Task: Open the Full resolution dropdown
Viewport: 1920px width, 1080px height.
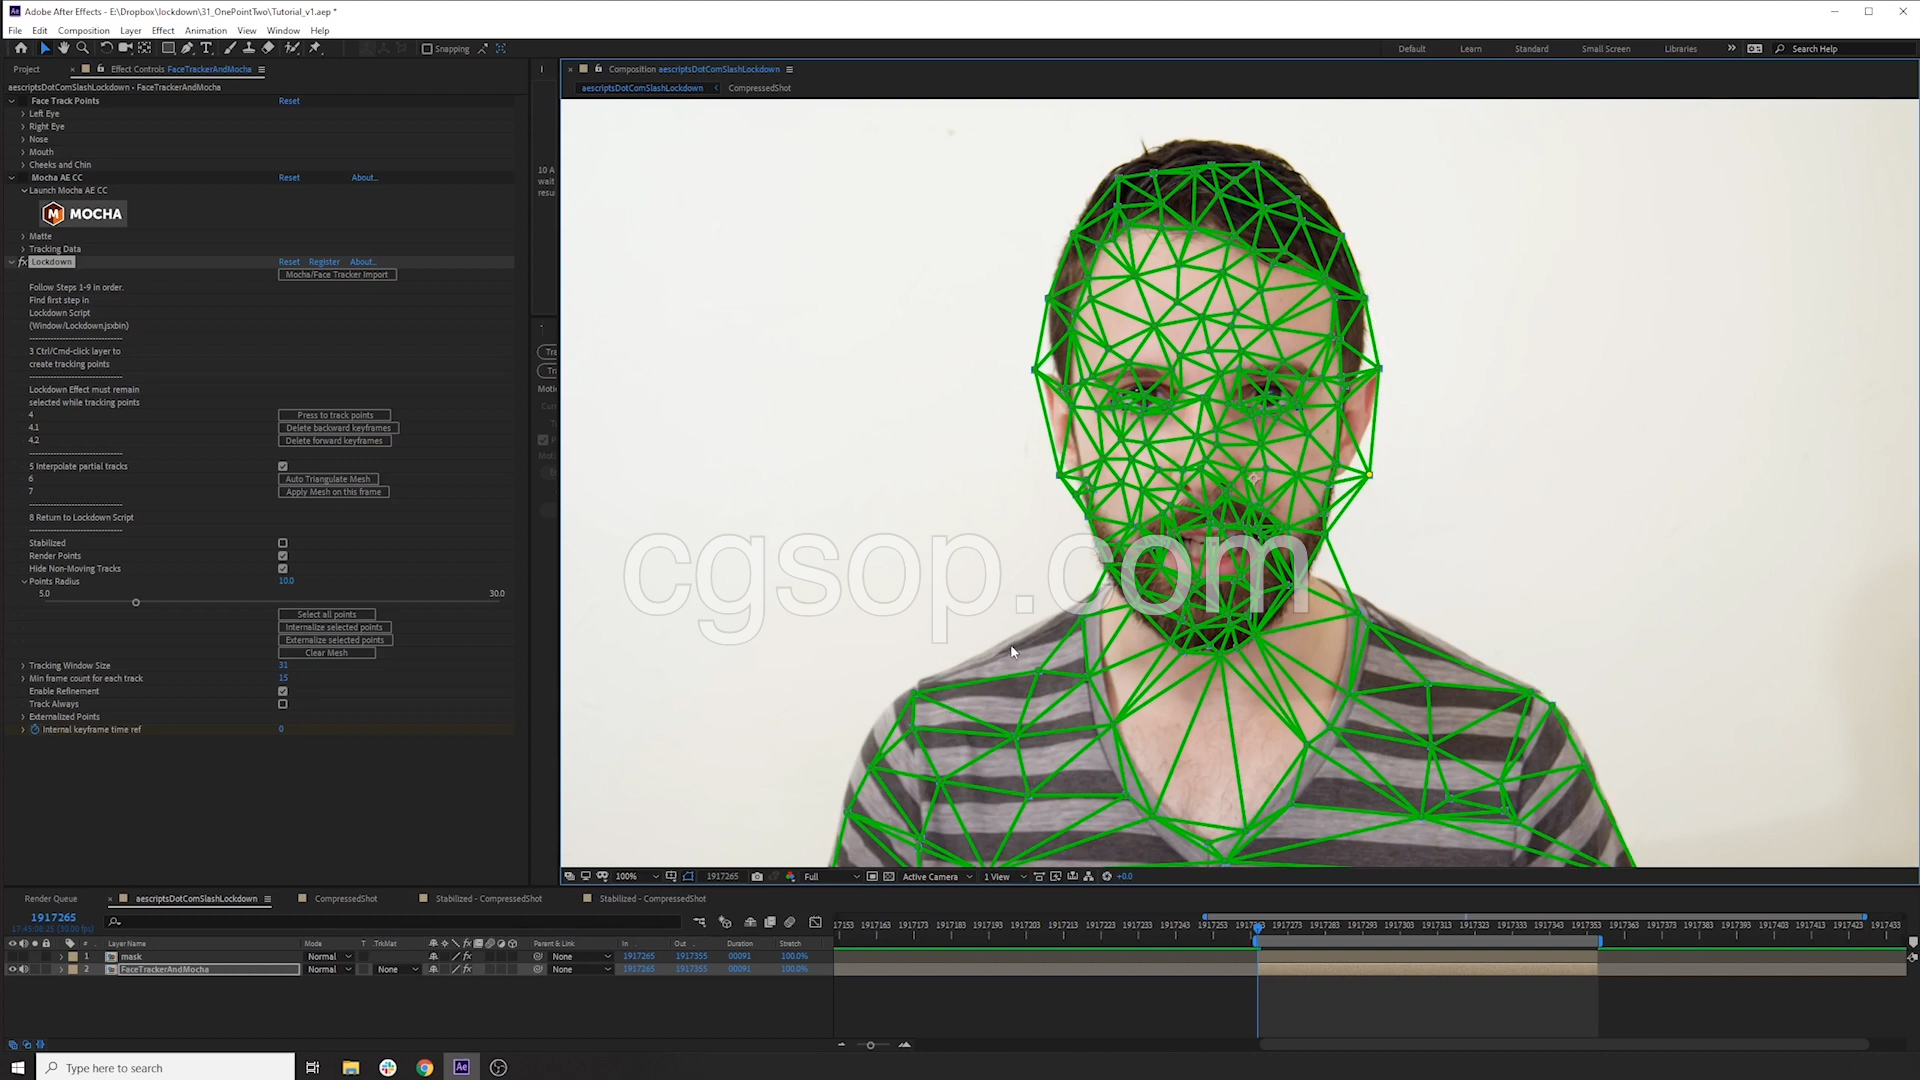Action: pyautogui.click(x=831, y=877)
